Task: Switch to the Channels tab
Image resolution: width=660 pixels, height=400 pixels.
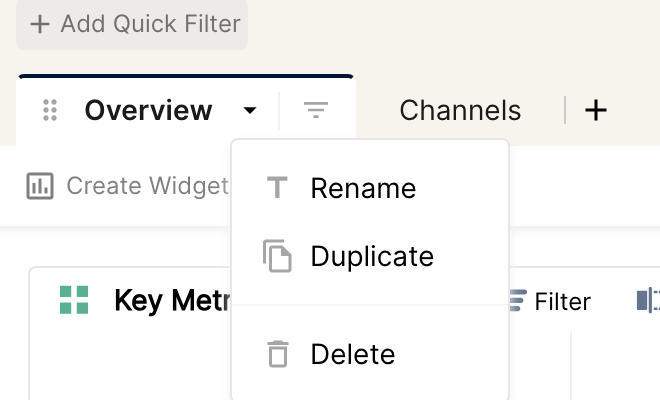Action: (x=460, y=110)
